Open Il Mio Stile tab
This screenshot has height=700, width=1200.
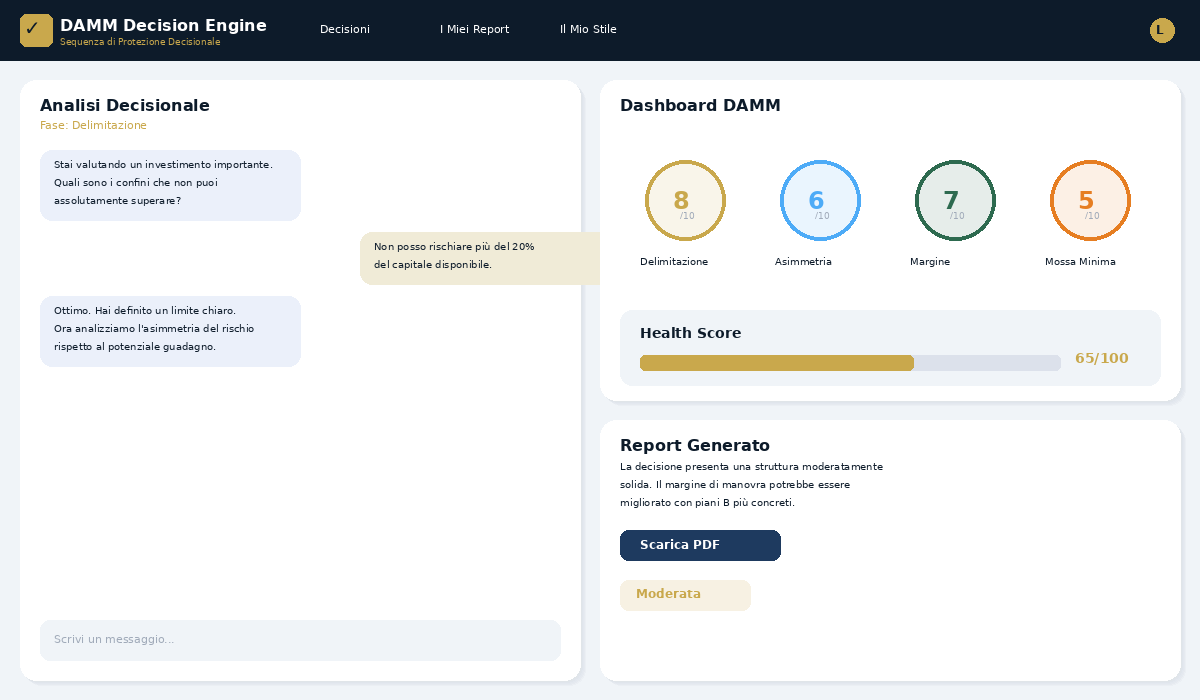[588, 30]
